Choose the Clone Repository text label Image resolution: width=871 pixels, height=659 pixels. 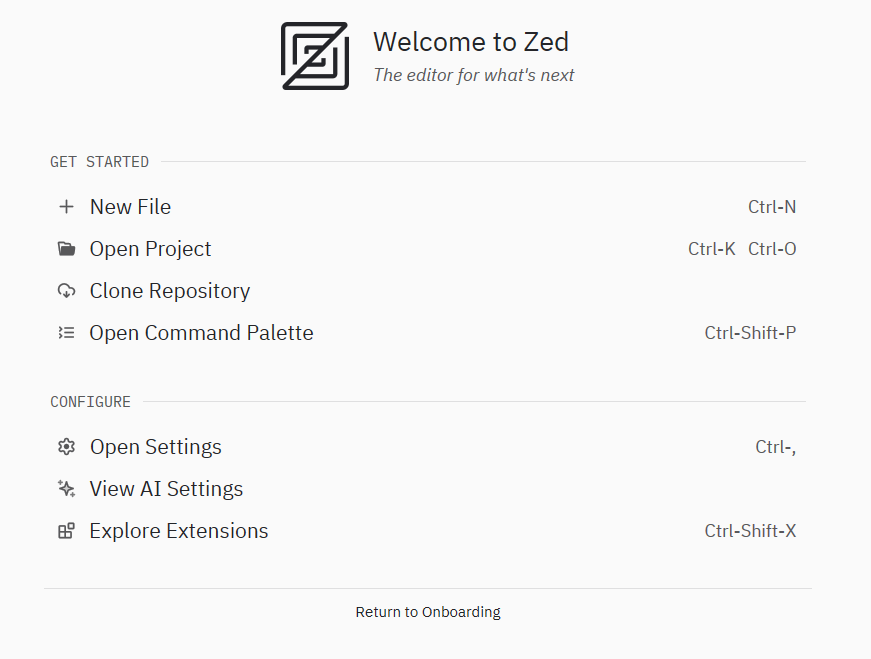coord(170,291)
